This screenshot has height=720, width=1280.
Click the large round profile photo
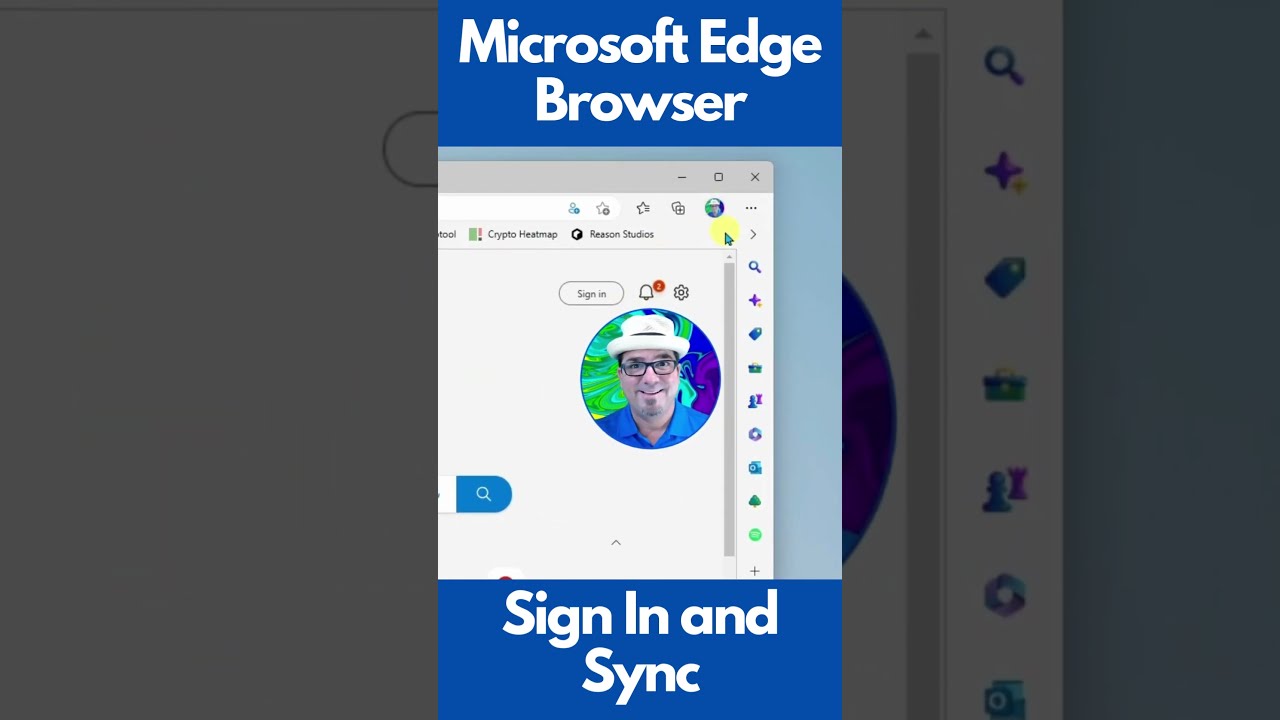[650, 379]
